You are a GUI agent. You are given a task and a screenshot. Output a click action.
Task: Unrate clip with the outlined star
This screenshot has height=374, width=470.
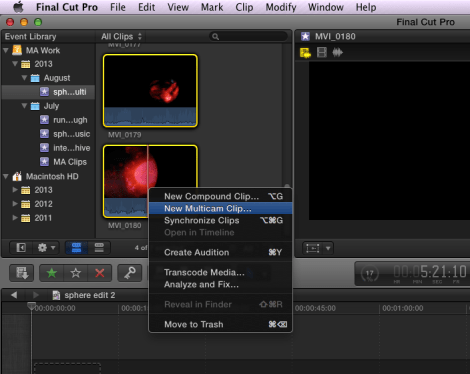pyautogui.click(x=76, y=273)
